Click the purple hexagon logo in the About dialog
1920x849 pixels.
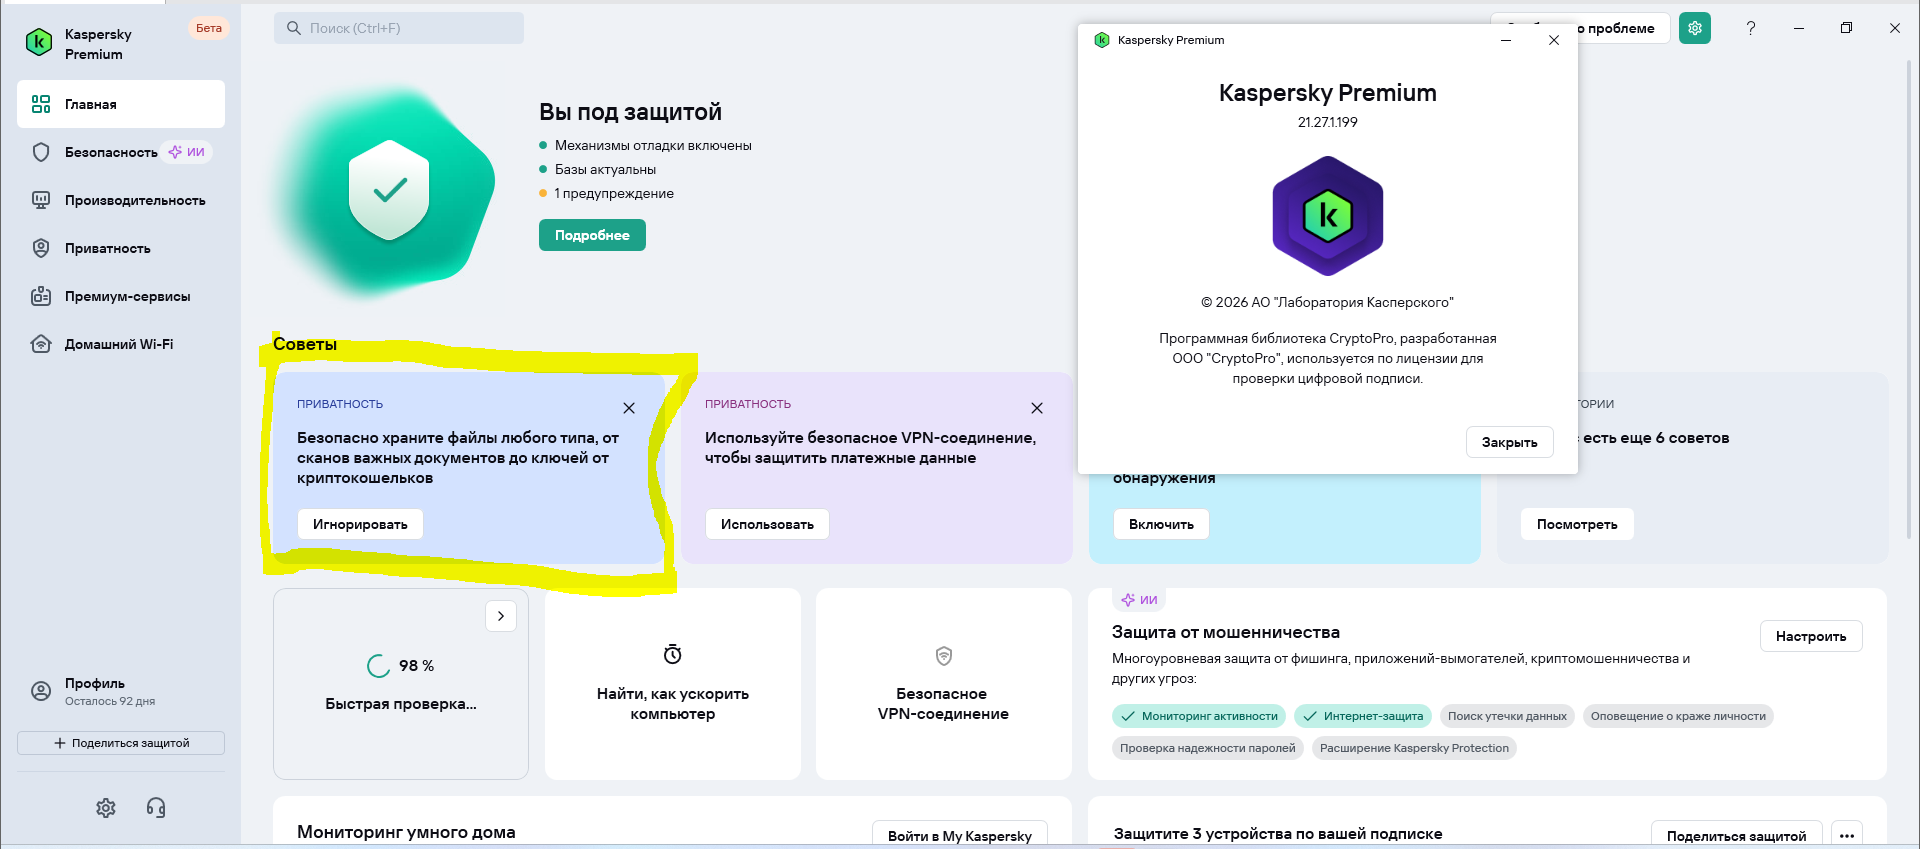(1328, 216)
